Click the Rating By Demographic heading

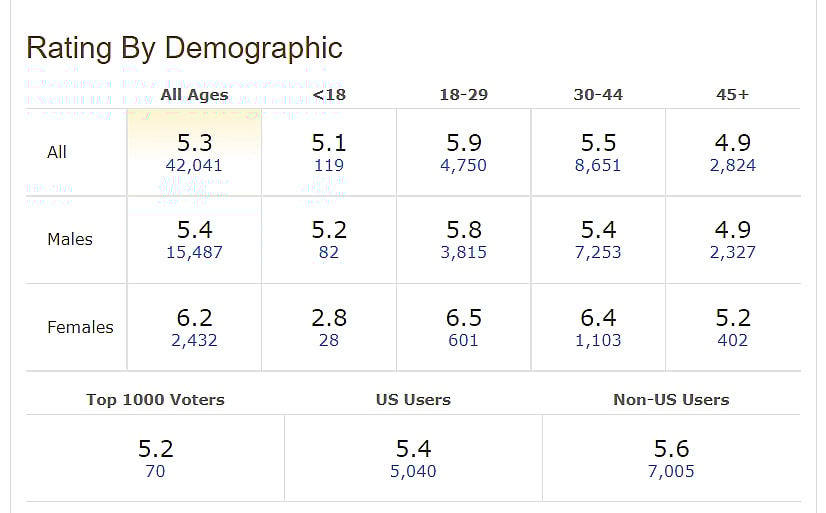184,48
